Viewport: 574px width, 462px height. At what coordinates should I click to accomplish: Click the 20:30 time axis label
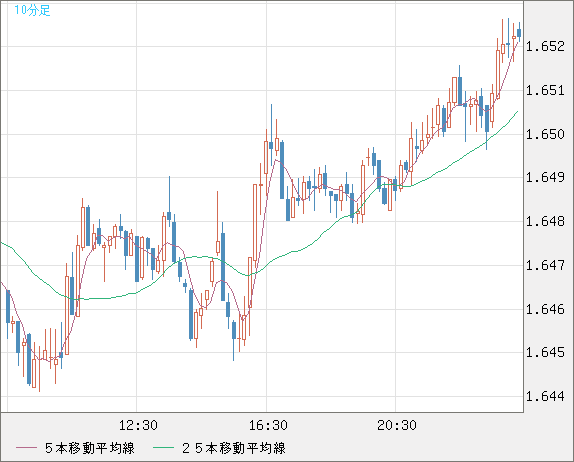point(397,425)
